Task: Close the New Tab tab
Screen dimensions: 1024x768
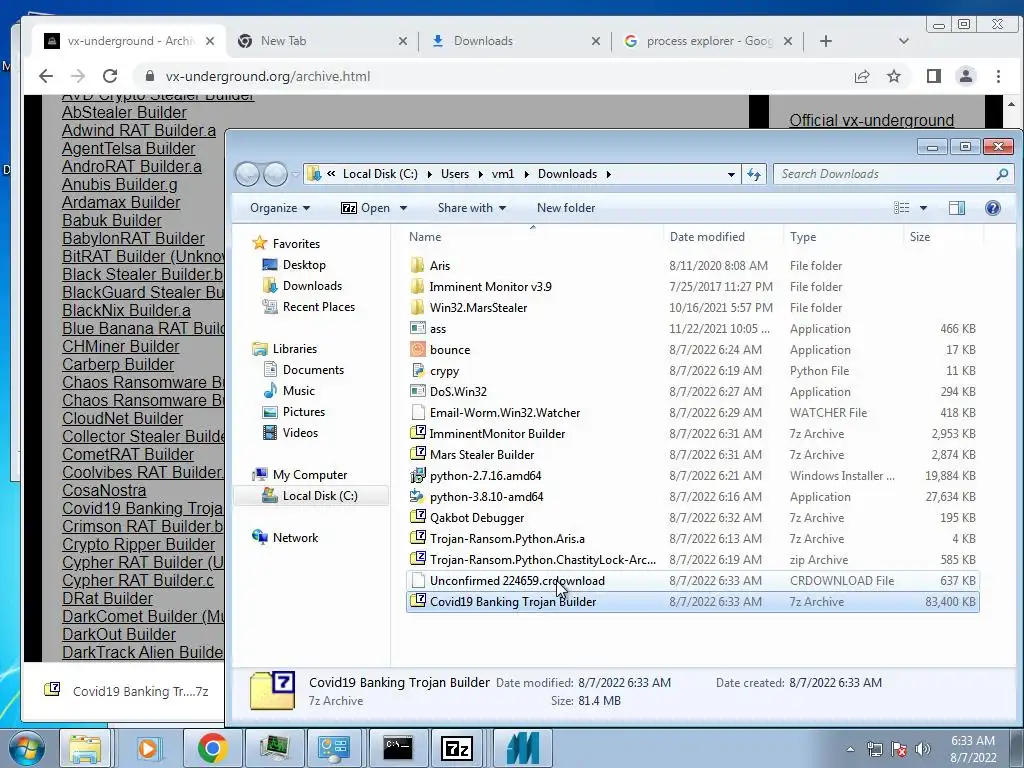Action: coord(403,41)
